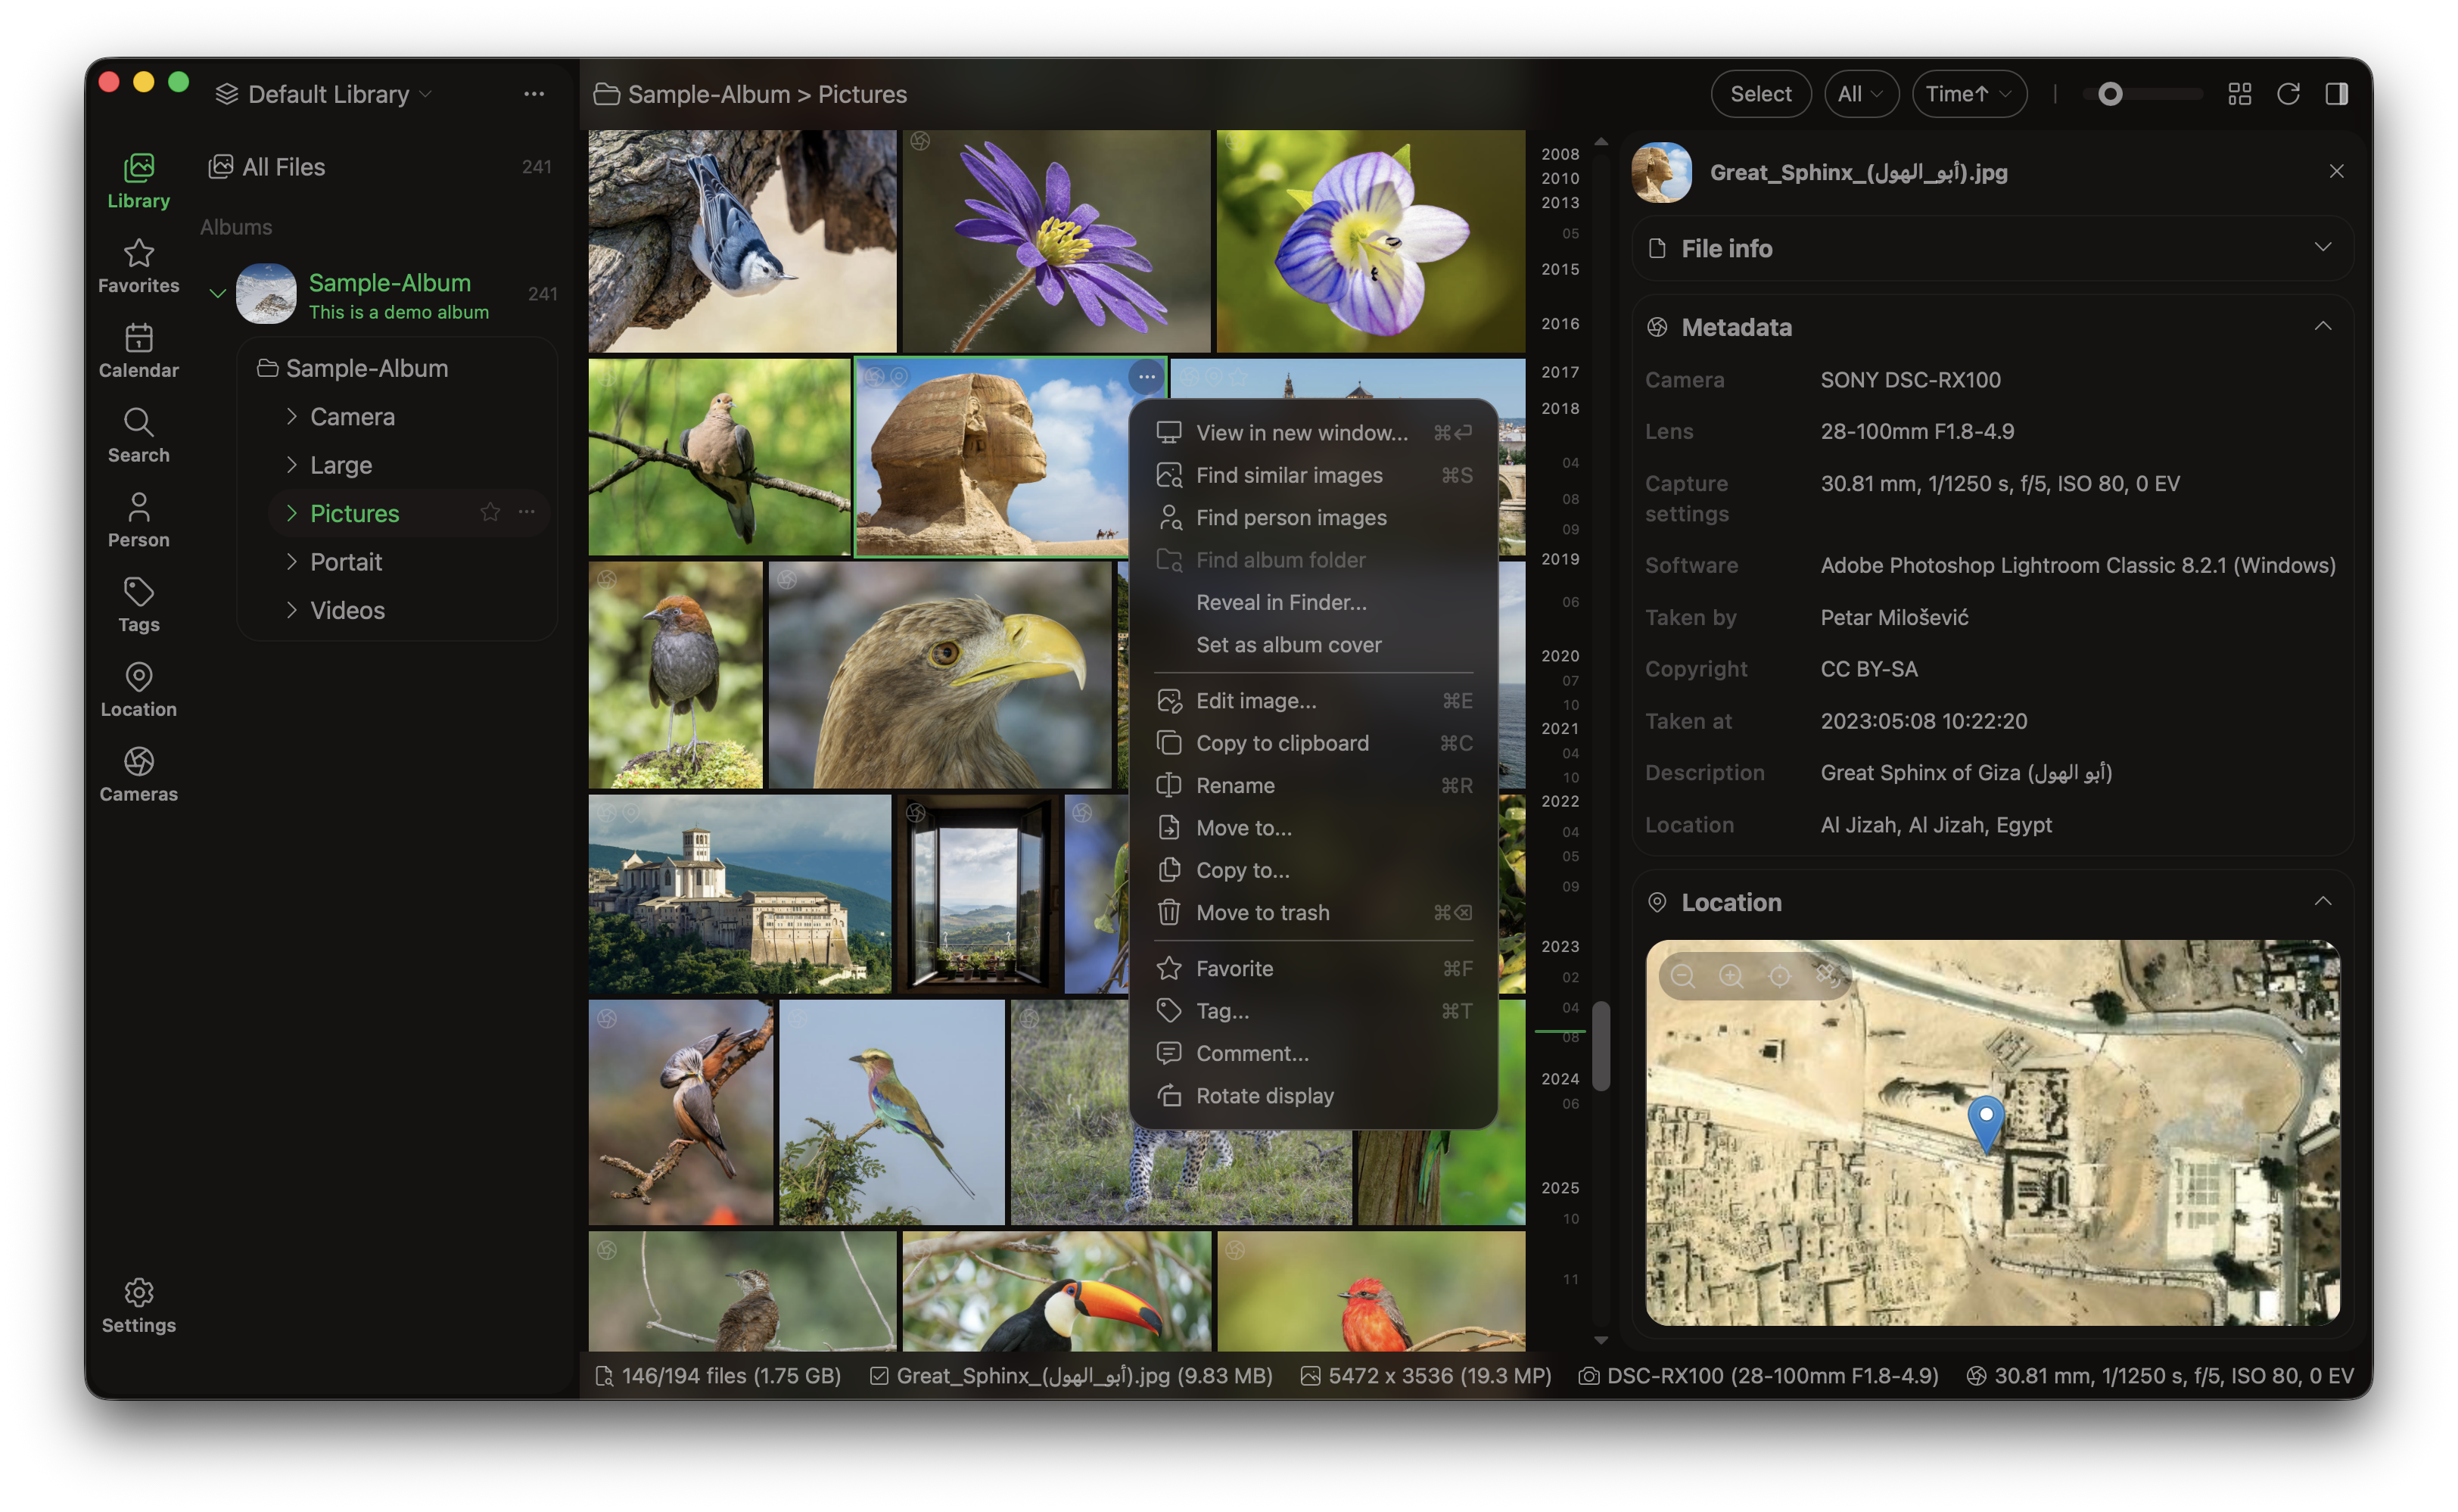Toggle the right info panel sidebar
This screenshot has height=1512, width=2458.
click(x=2336, y=94)
